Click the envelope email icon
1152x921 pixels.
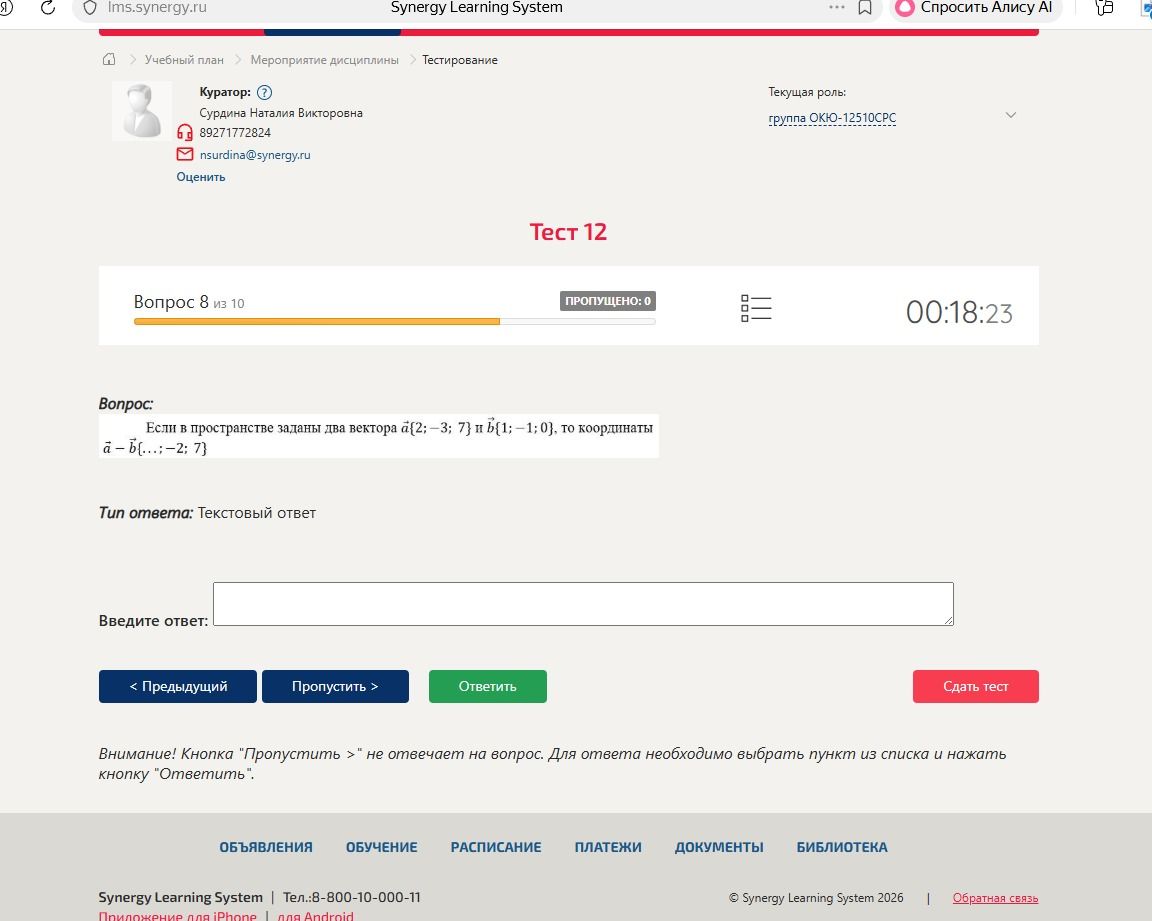tap(184, 154)
